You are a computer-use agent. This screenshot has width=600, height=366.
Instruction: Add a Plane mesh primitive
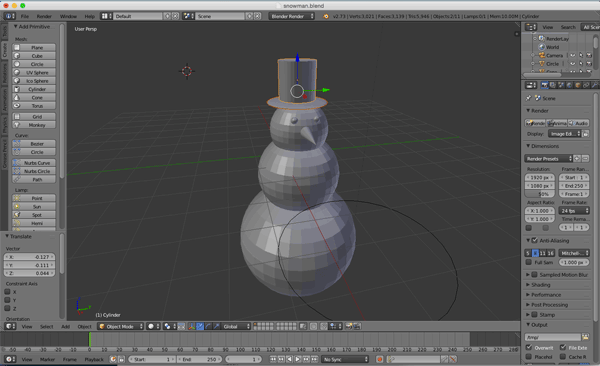pyautogui.click(x=34, y=47)
